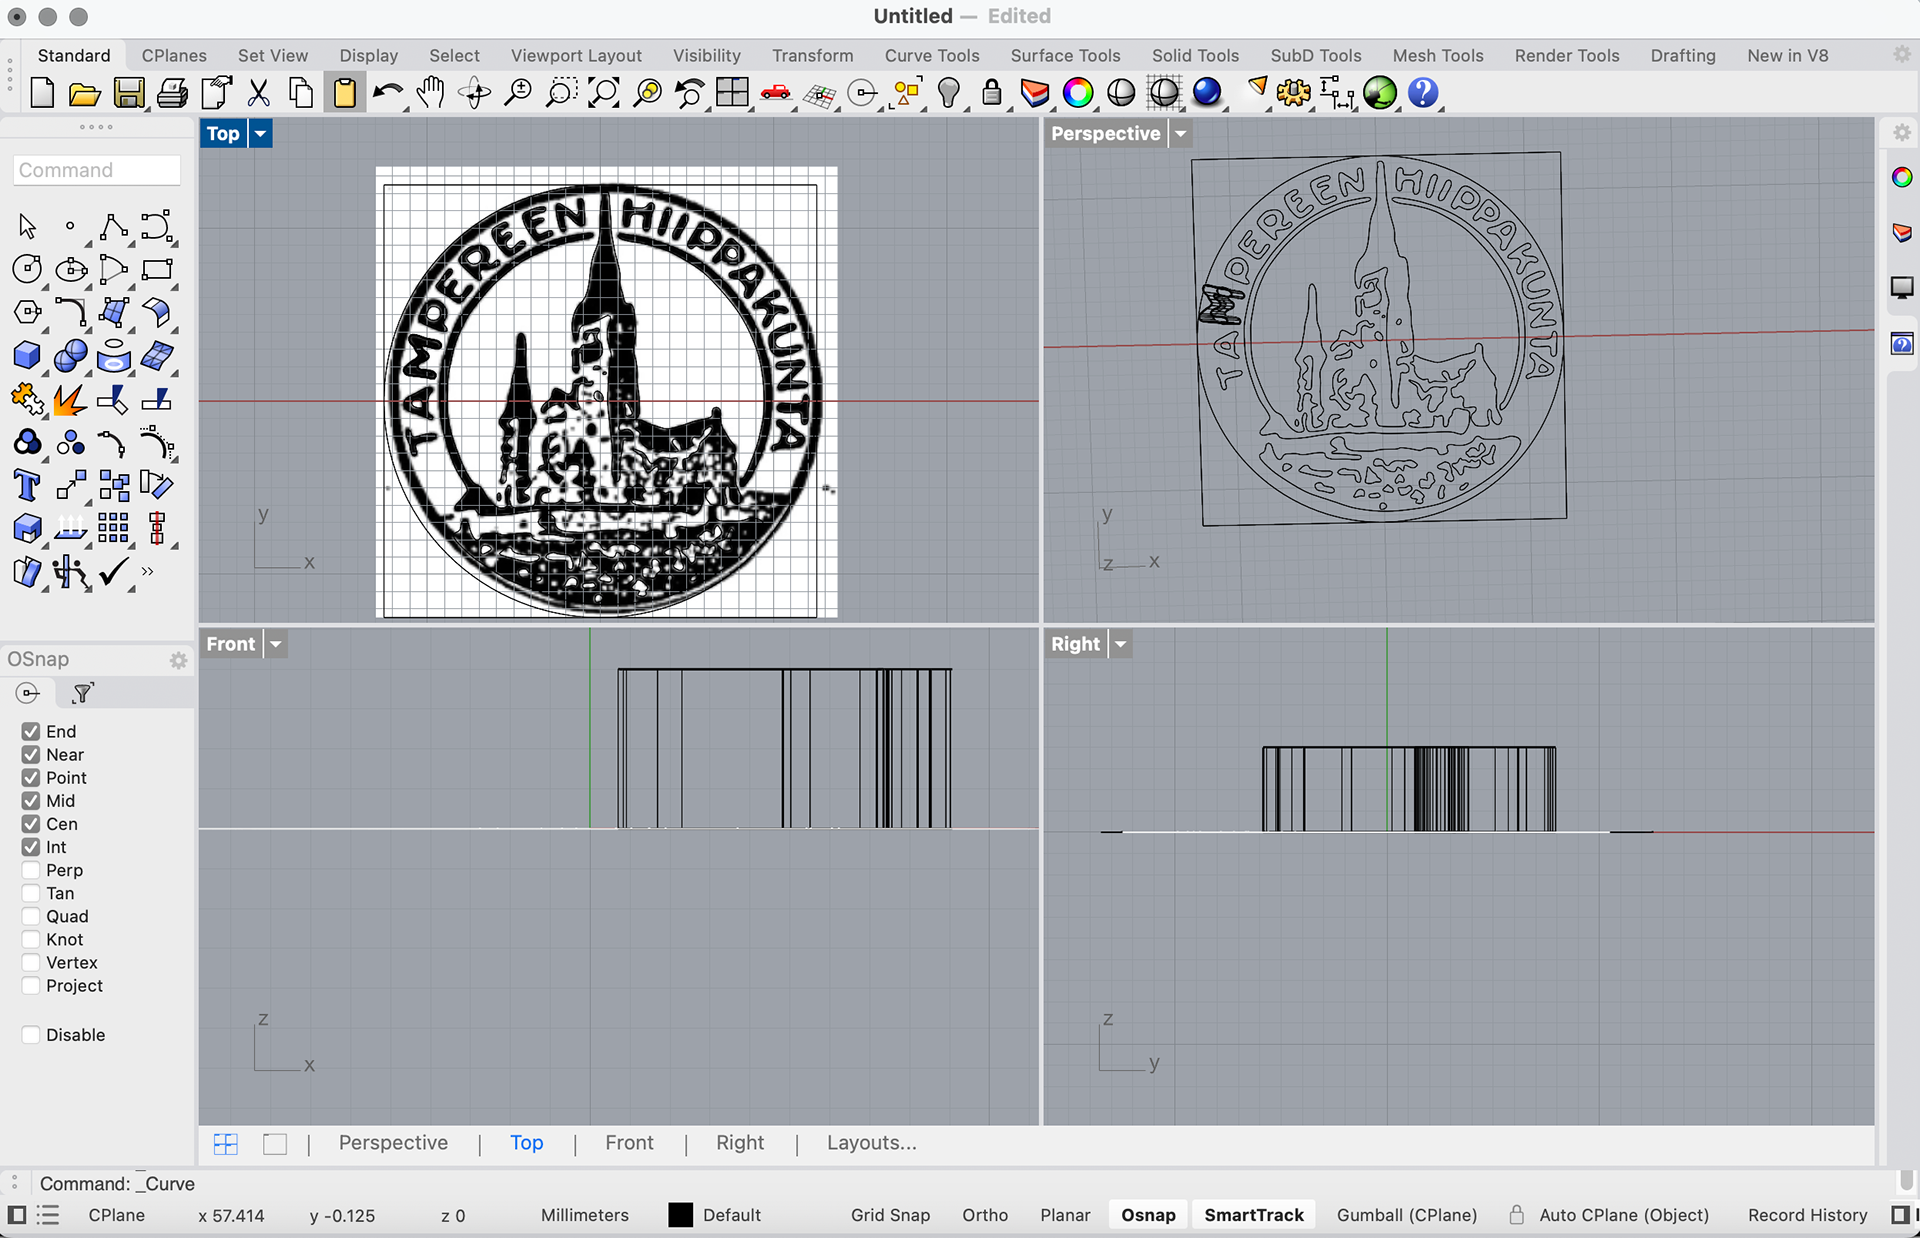Screen dimensions: 1920x1238
Task: Select the Polyline tool in sidebar
Action: [x=113, y=226]
